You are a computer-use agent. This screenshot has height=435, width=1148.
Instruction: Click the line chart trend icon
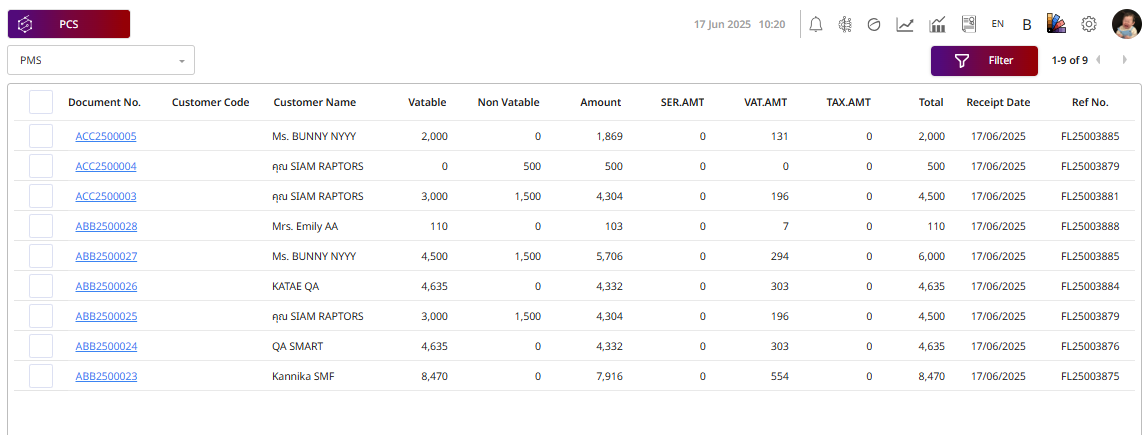(x=905, y=24)
